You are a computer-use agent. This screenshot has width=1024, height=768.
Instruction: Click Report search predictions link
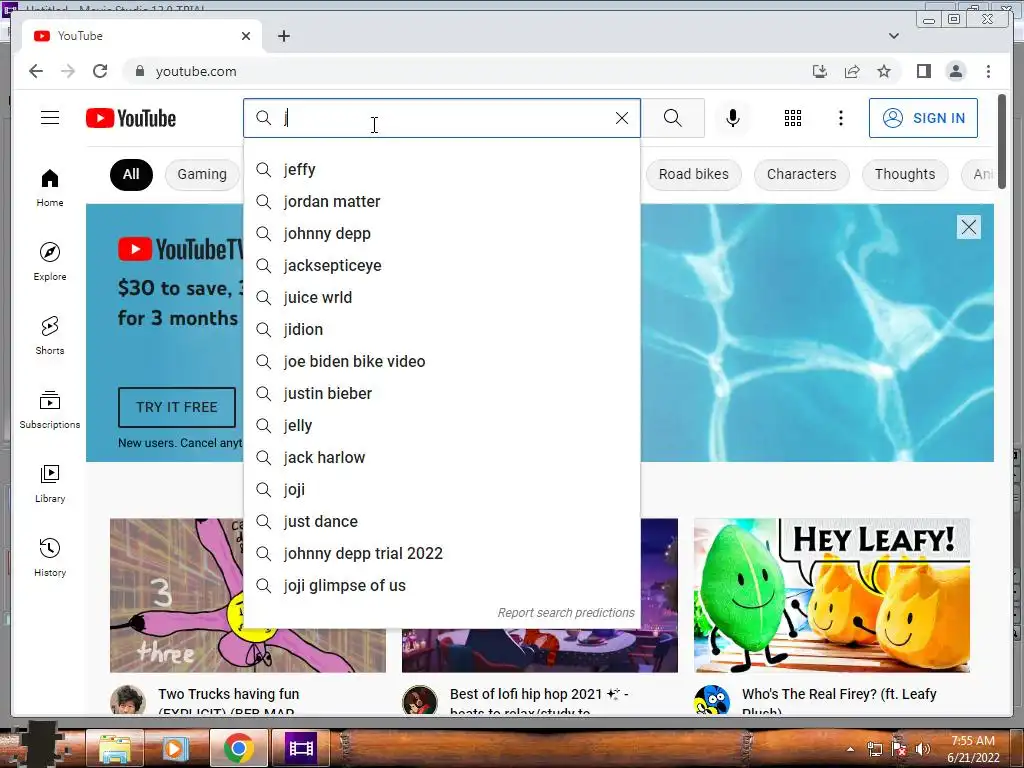click(566, 613)
